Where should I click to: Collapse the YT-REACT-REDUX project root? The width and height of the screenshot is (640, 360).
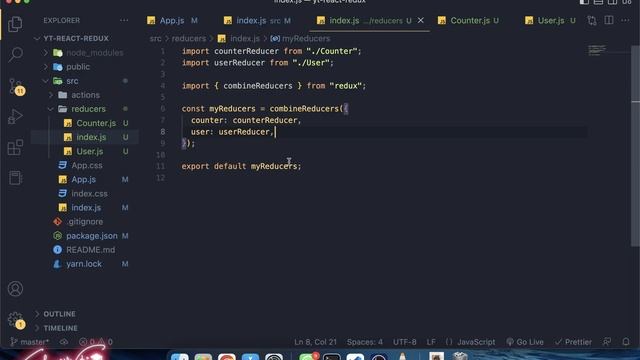click(x=76, y=38)
